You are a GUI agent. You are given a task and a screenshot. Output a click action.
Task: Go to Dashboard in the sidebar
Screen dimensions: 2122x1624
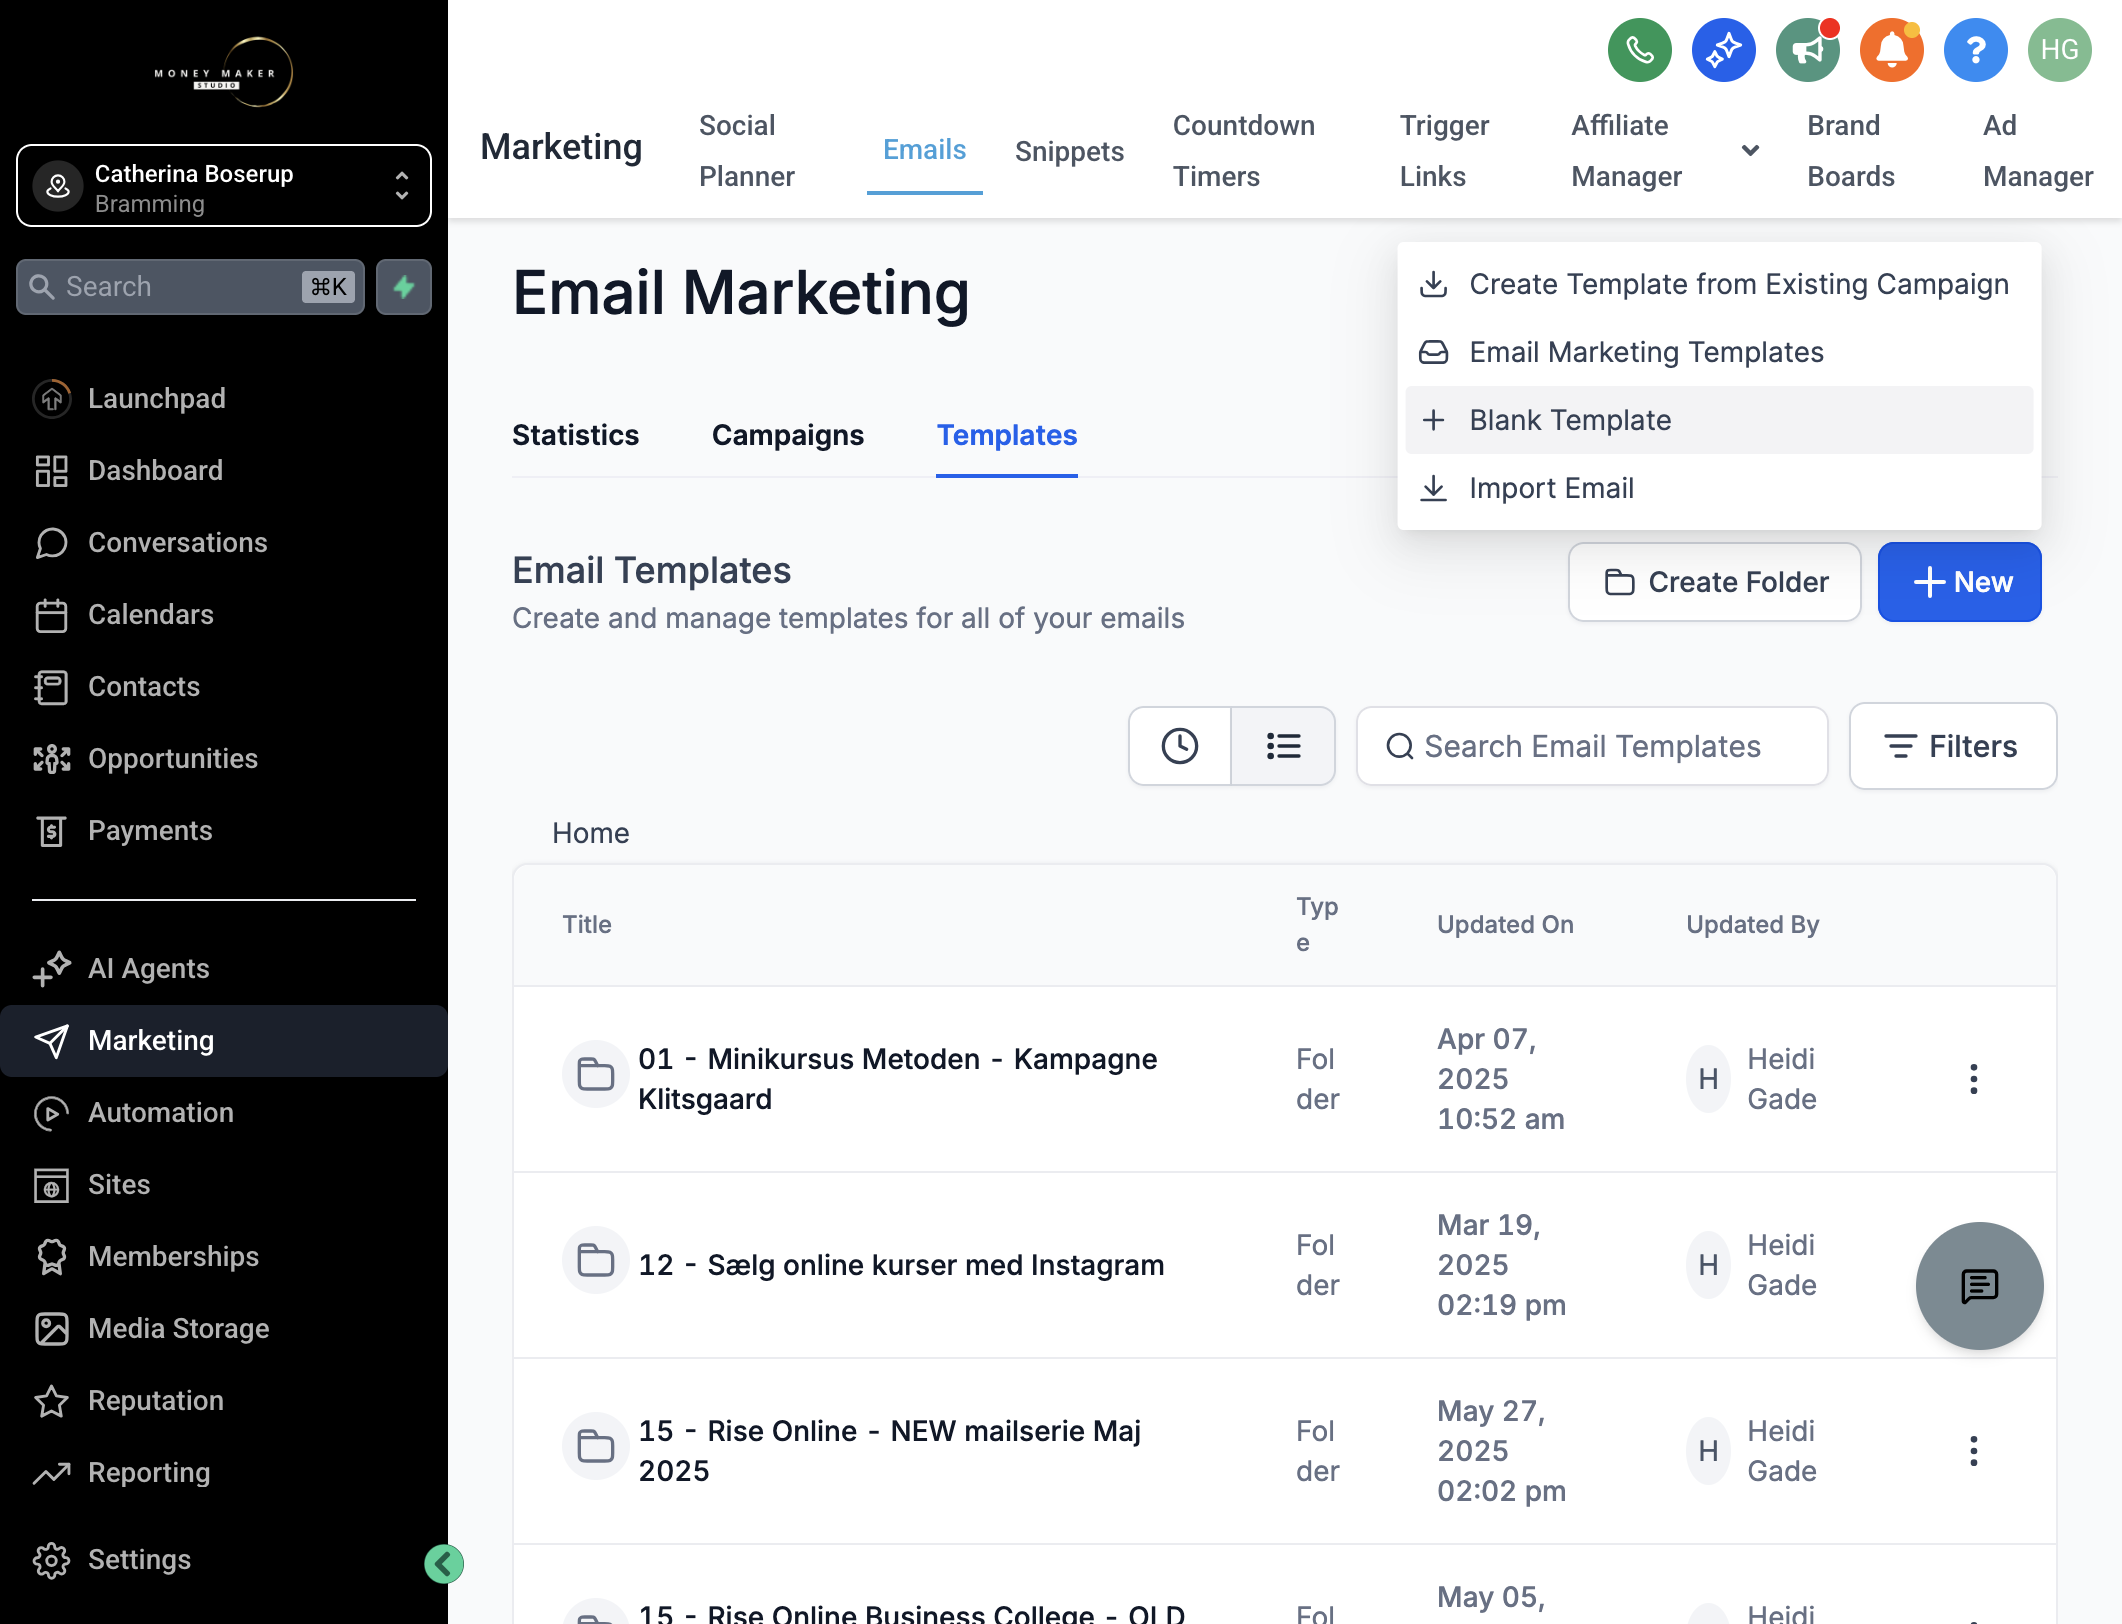pos(224,470)
